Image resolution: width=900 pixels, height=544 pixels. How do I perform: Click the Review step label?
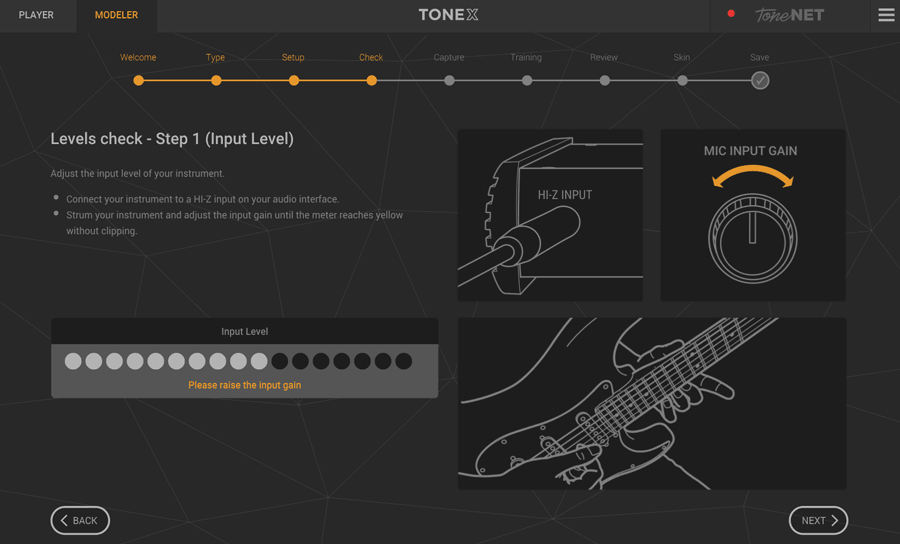(x=604, y=57)
